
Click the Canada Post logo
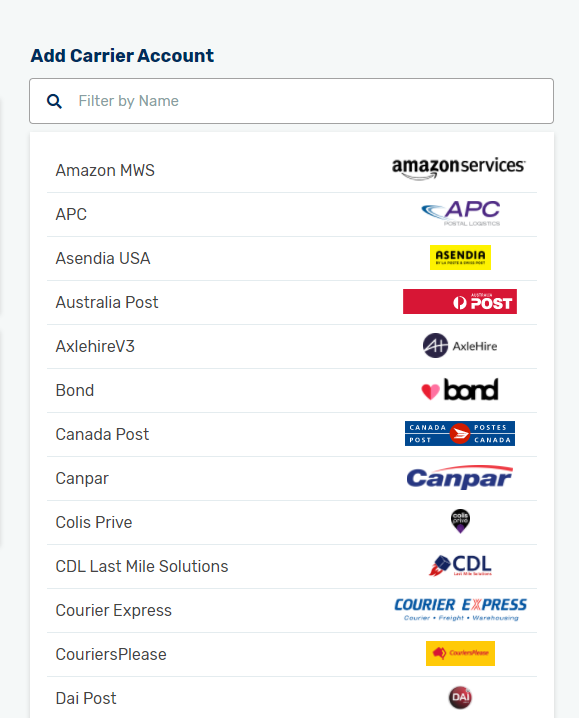pyautogui.click(x=460, y=434)
